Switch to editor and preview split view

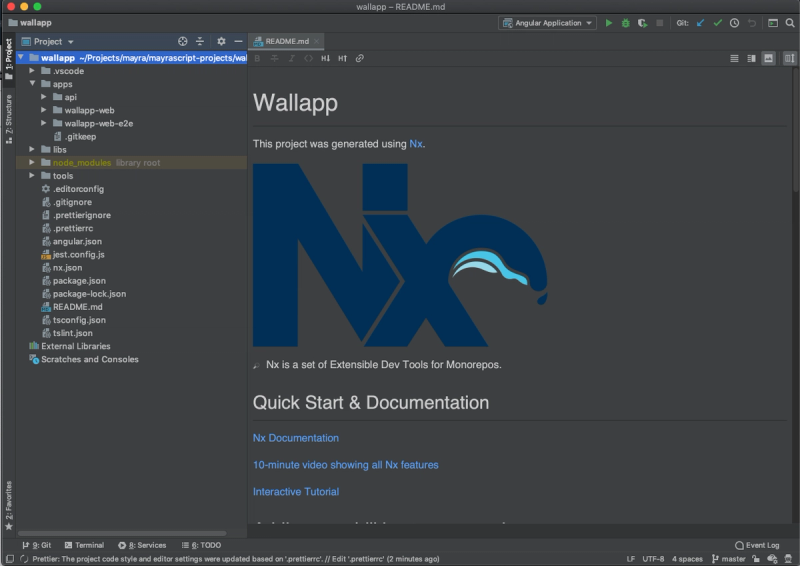click(x=752, y=59)
